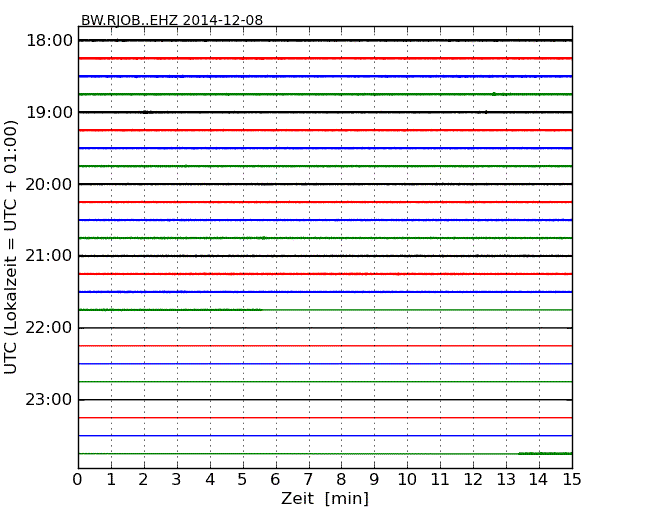Click x-axis tick label 2
The height and width of the screenshot is (520, 650).
(143, 479)
